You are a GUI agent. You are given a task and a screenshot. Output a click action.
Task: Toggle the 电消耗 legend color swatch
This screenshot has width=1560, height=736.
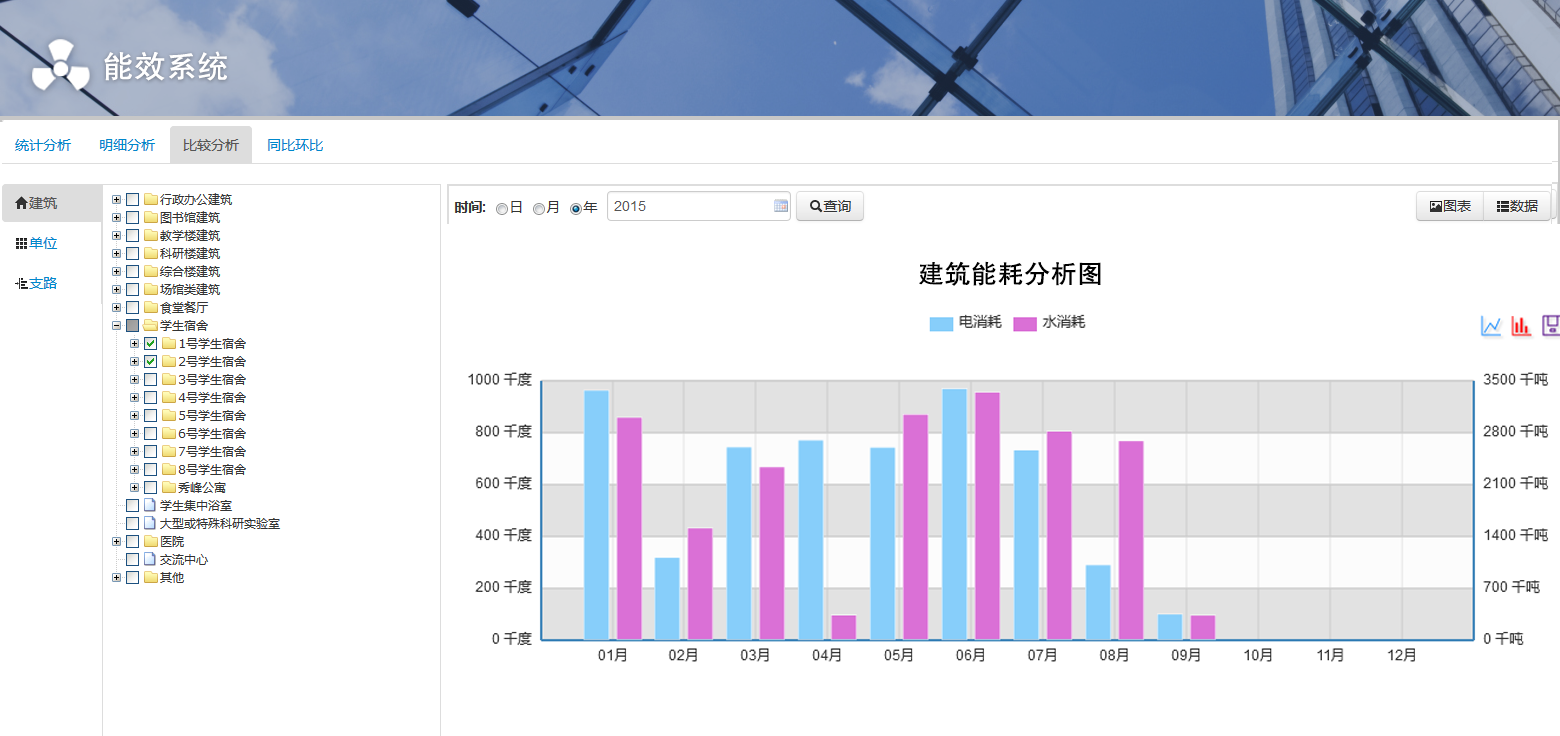click(x=941, y=323)
